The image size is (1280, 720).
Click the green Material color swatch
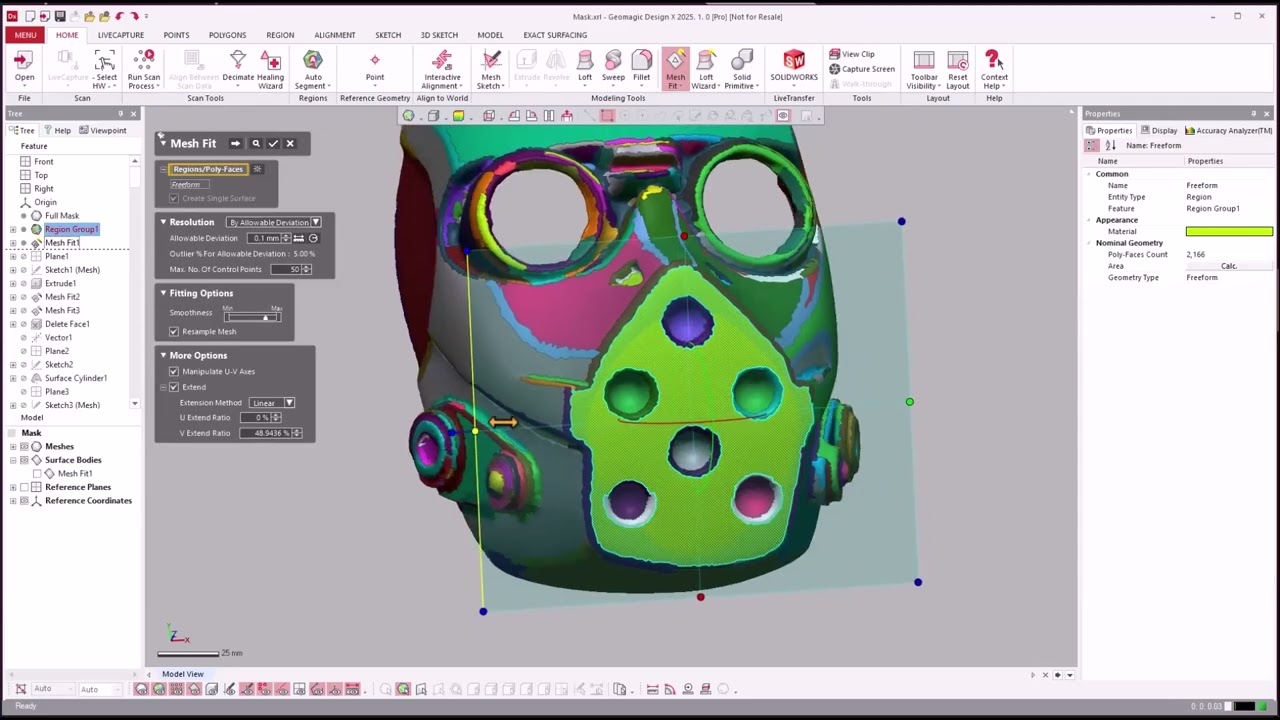click(x=1229, y=231)
